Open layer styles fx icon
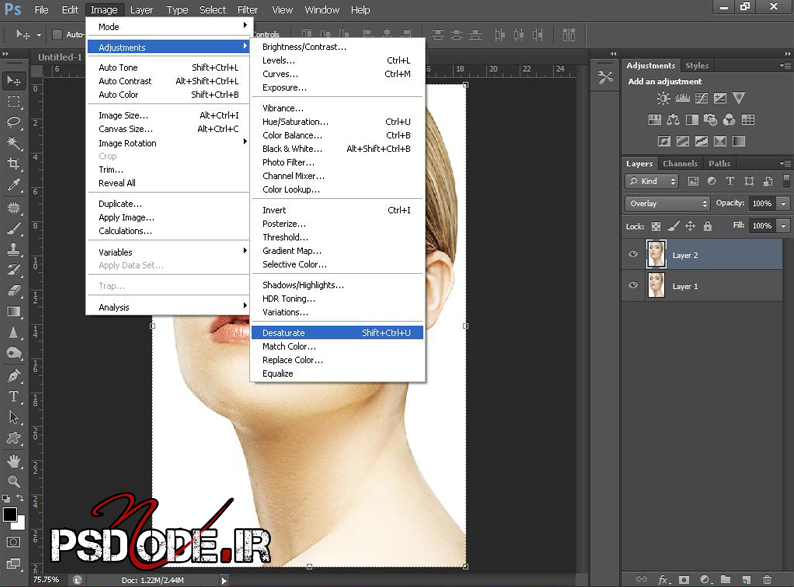794x587 pixels. 664,579
